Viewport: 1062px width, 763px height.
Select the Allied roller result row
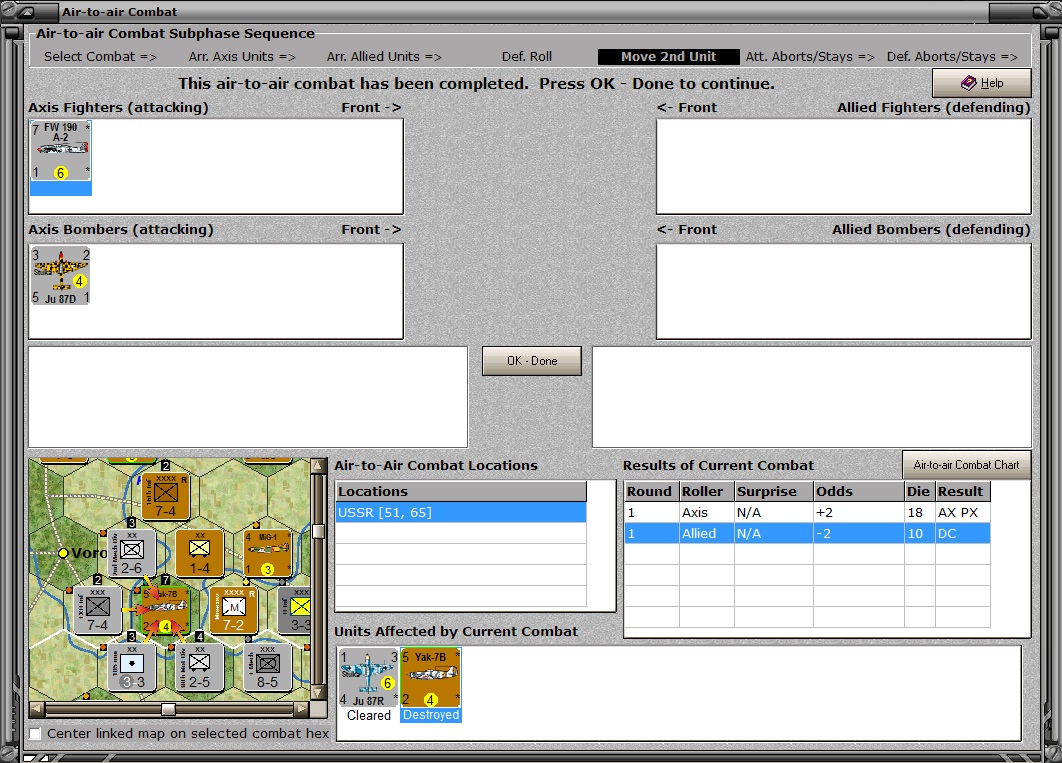(x=807, y=533)
